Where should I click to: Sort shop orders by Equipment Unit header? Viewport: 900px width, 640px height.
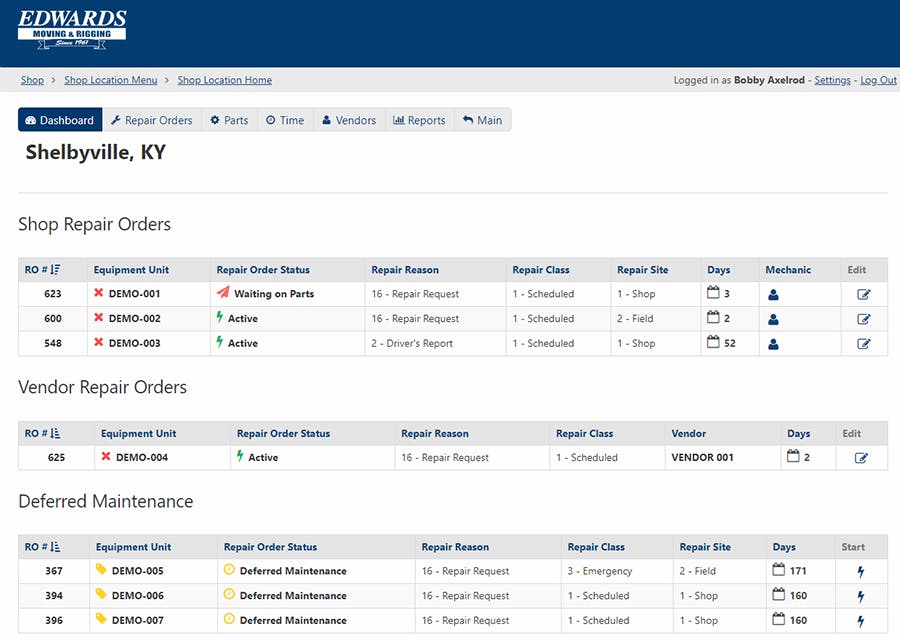131,270
